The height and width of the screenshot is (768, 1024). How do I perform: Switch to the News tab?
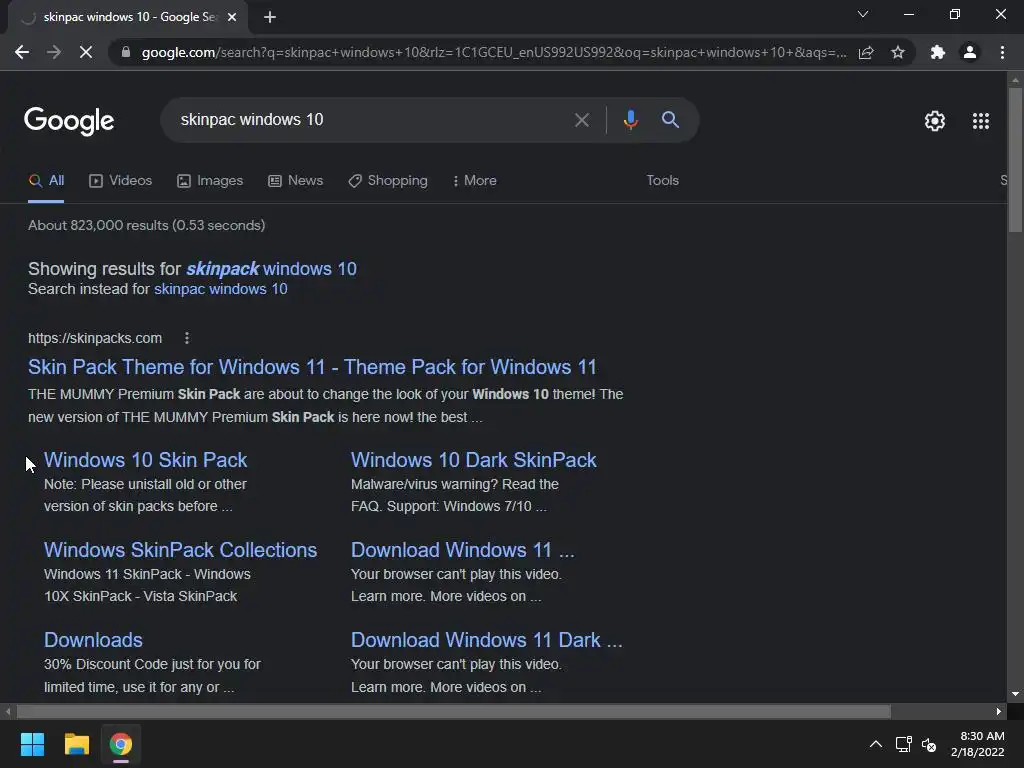point(295,180)
